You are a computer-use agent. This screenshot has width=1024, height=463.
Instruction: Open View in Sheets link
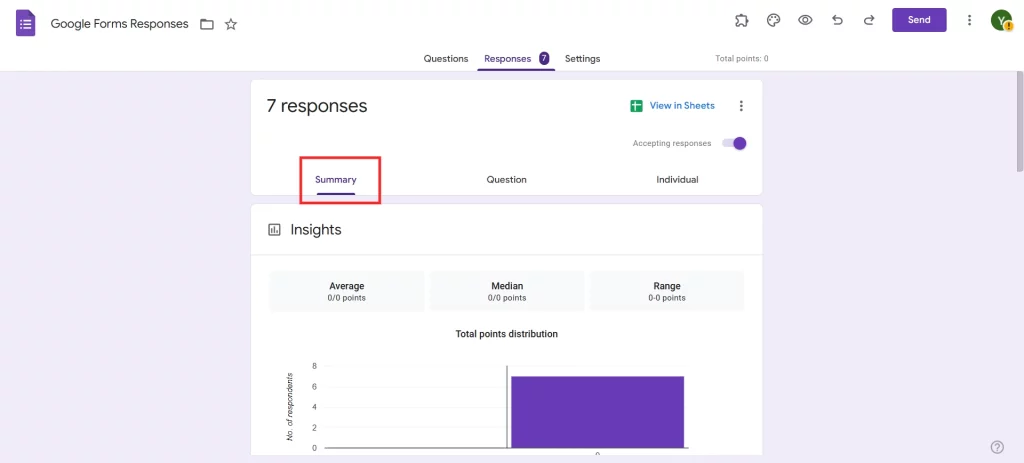(x=682, y=106)
